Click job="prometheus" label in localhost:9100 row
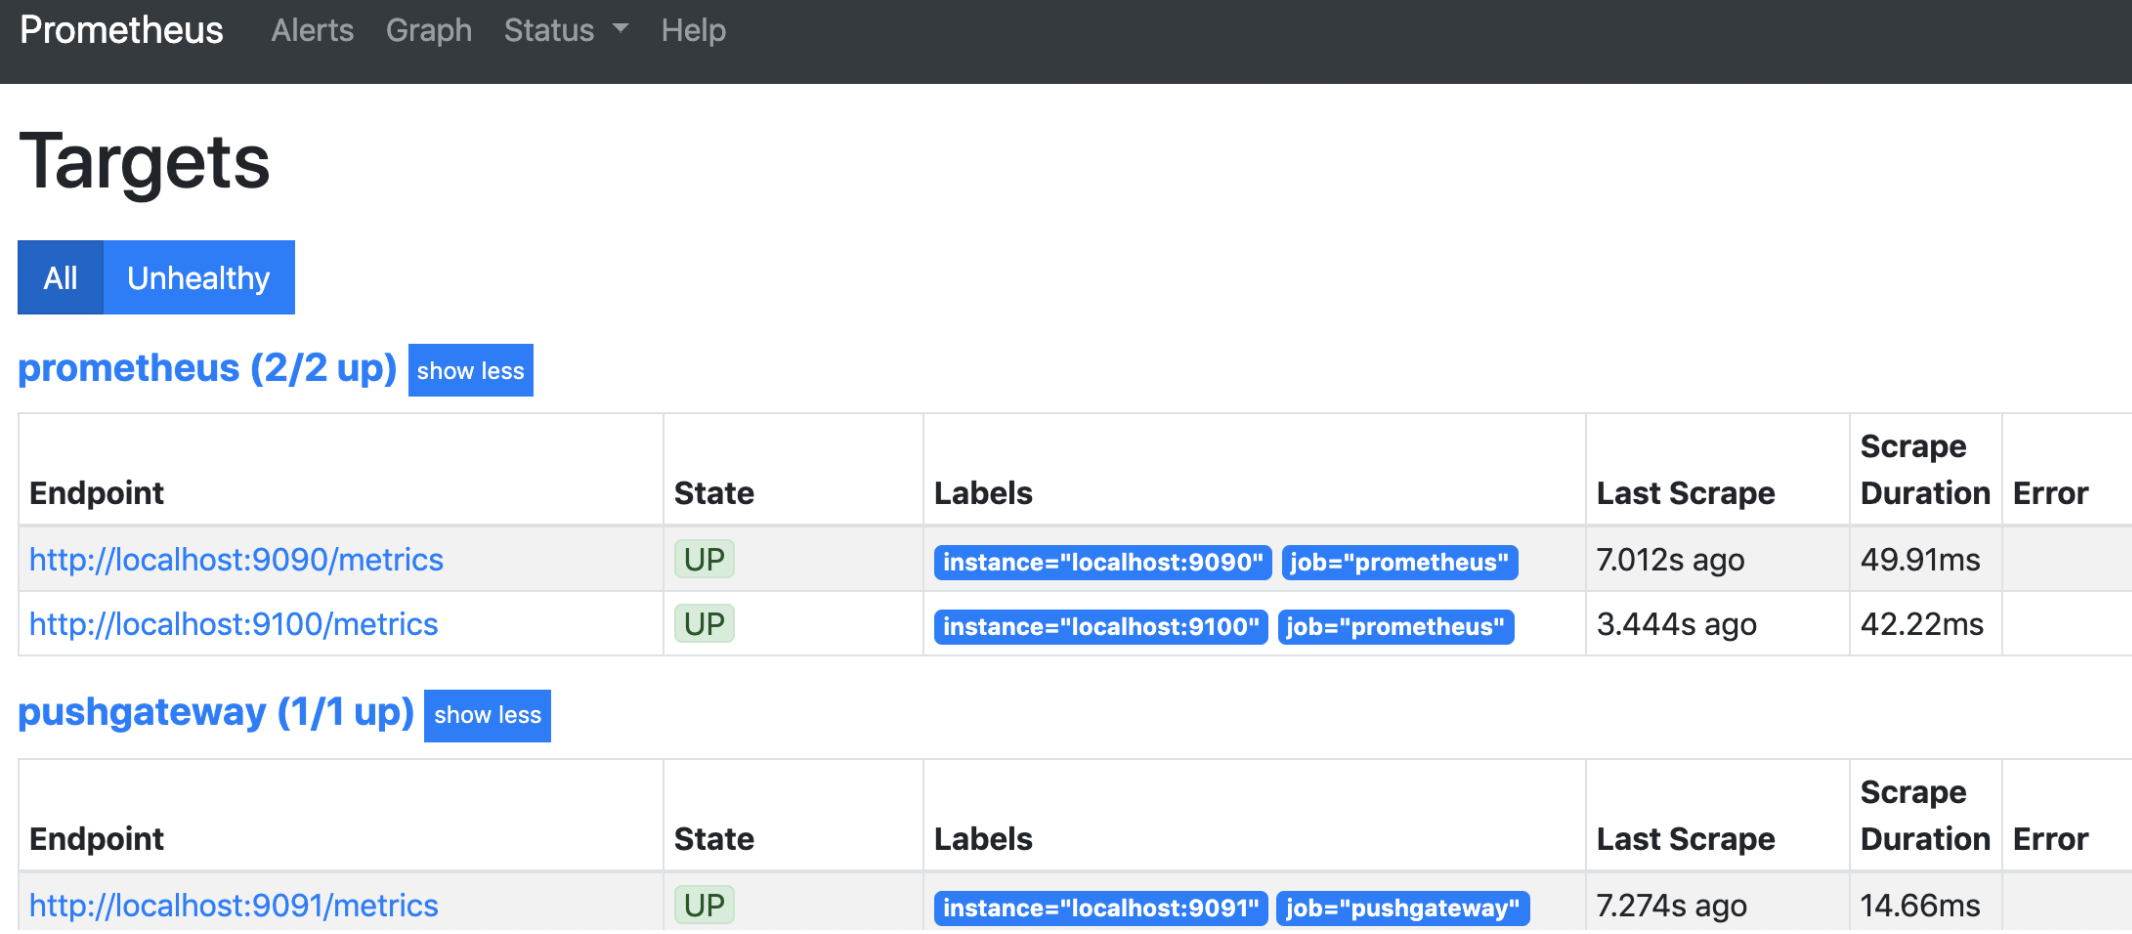Screen dimensions: 2132x934 click(x=1395, y=627)
